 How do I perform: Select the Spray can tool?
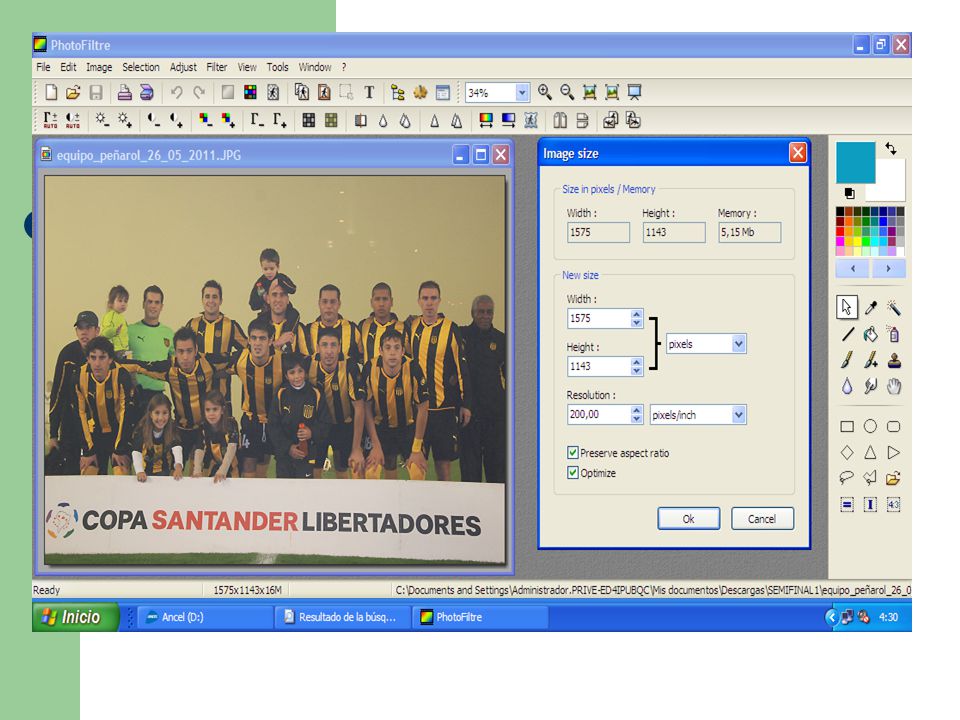click(x=894, y=334)
